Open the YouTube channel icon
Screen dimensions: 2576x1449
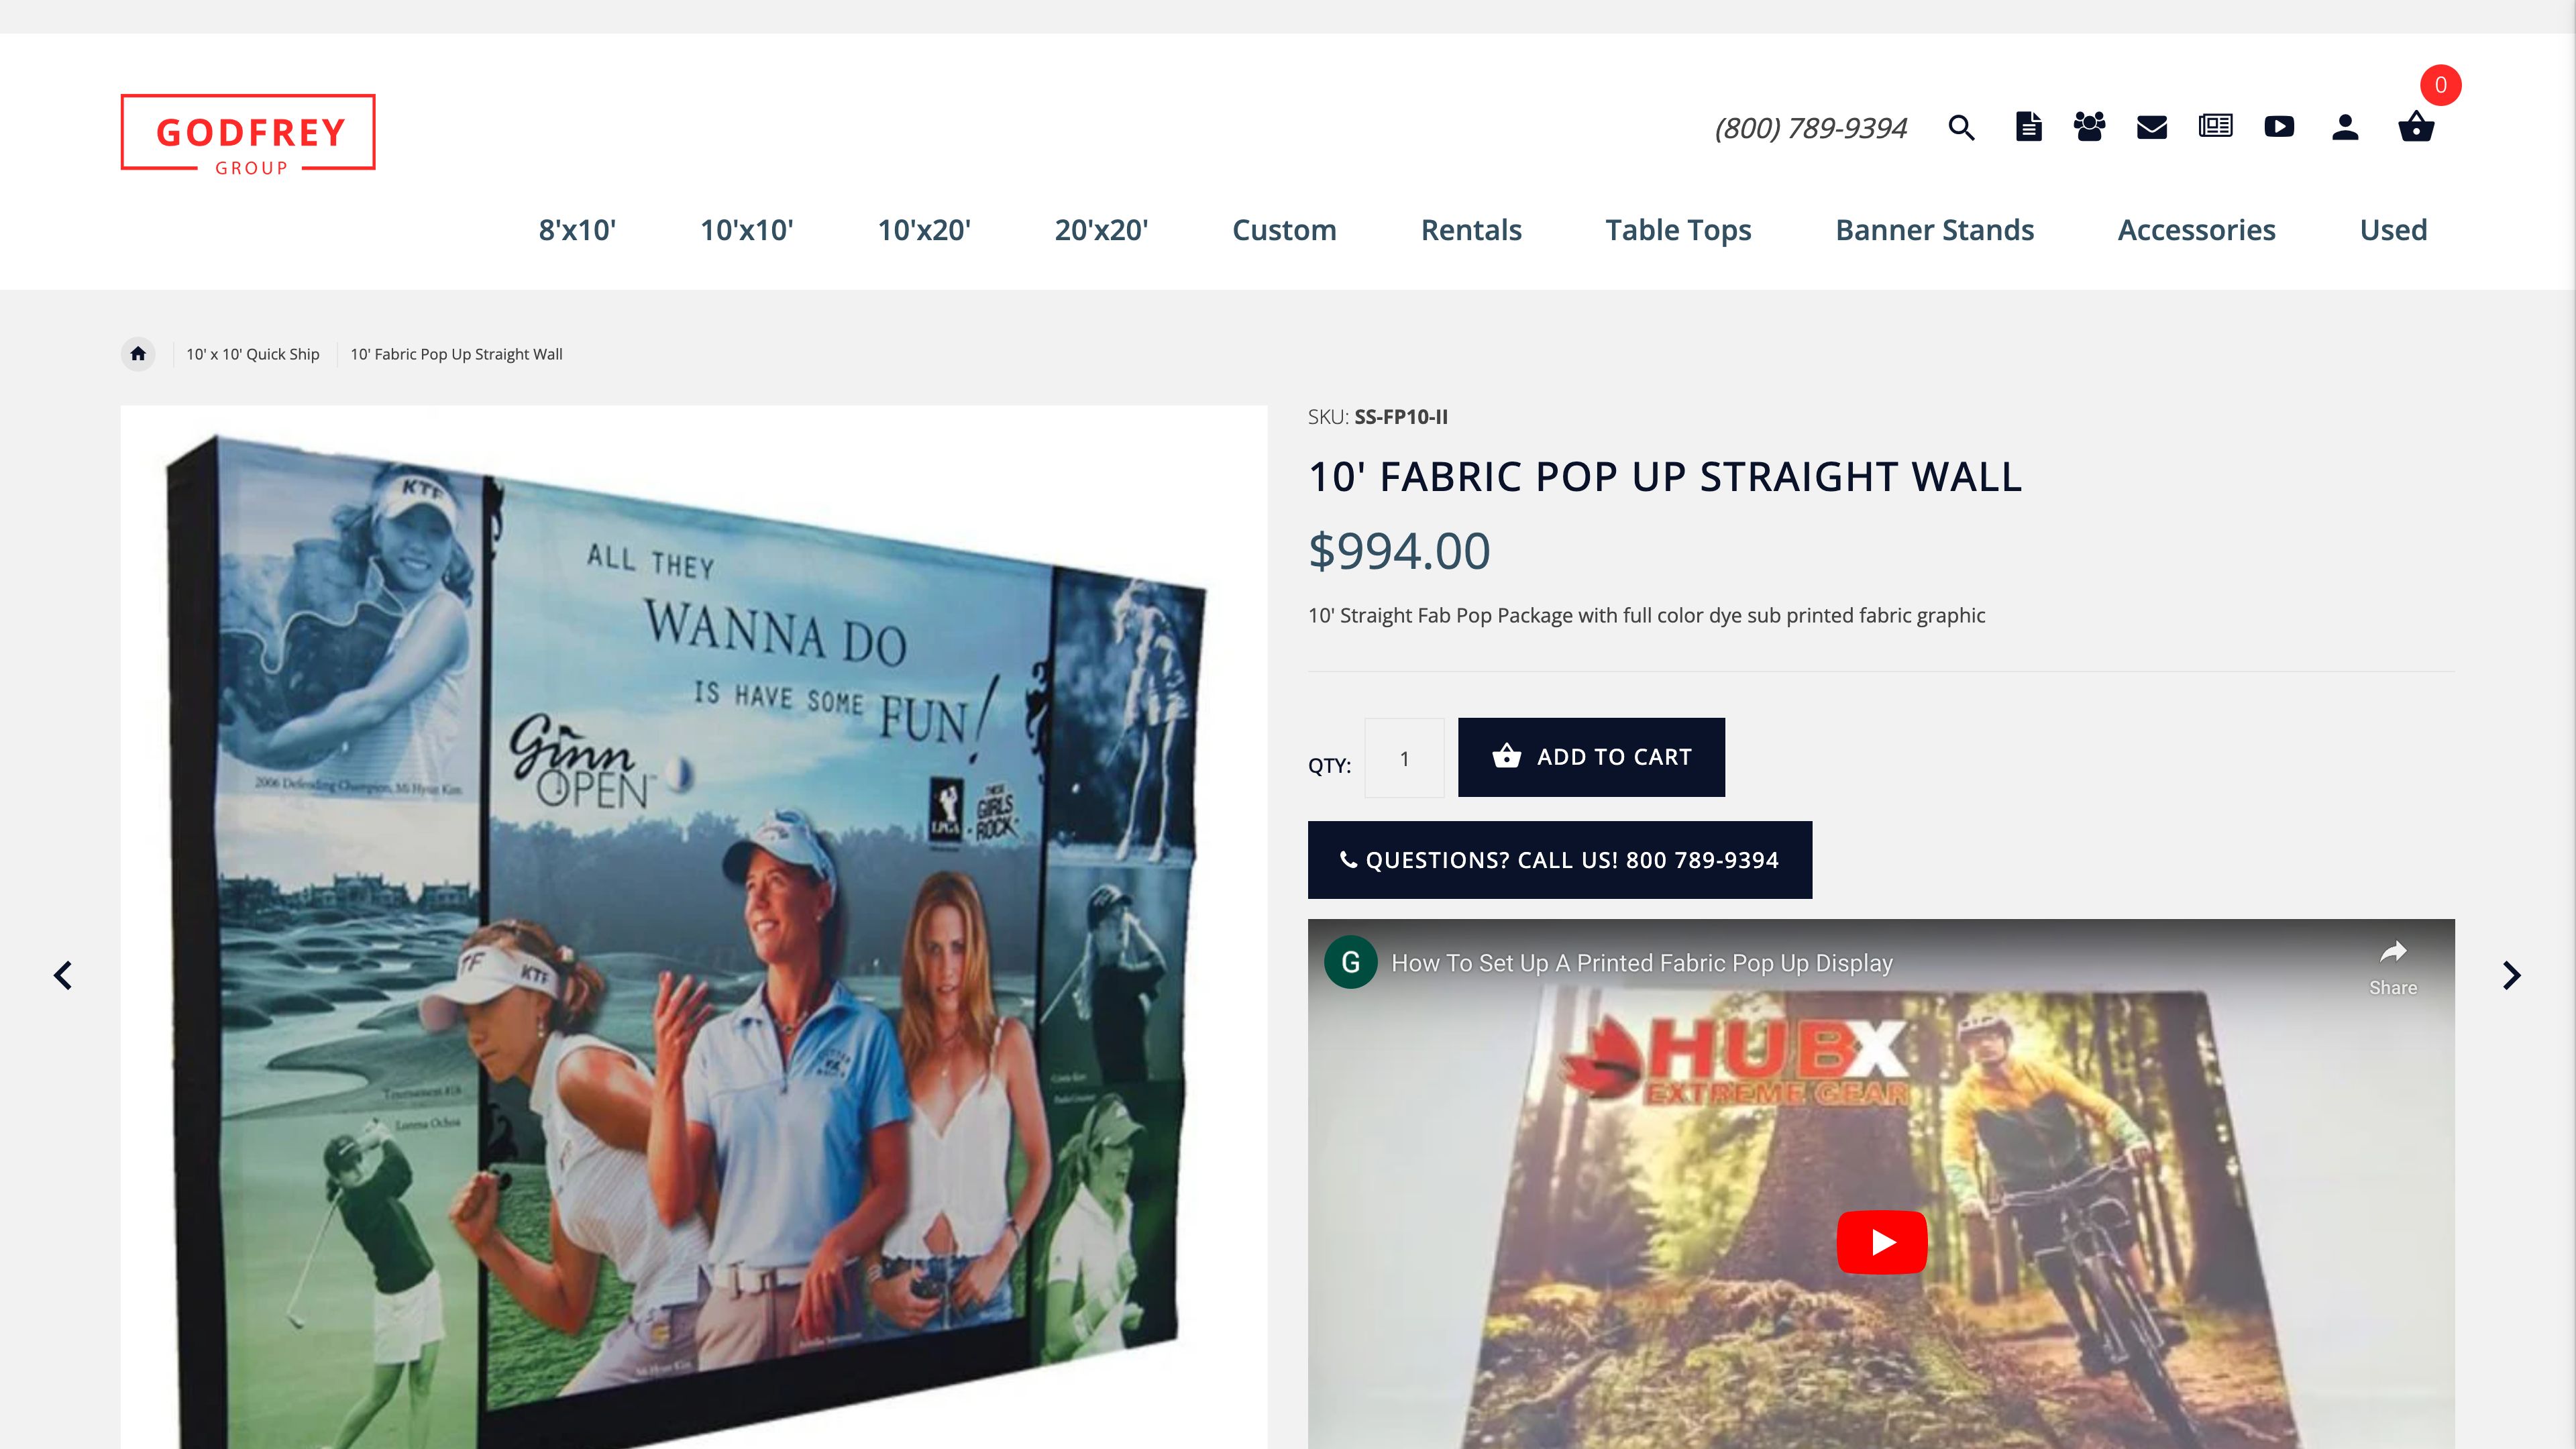tap(2278, 127)
